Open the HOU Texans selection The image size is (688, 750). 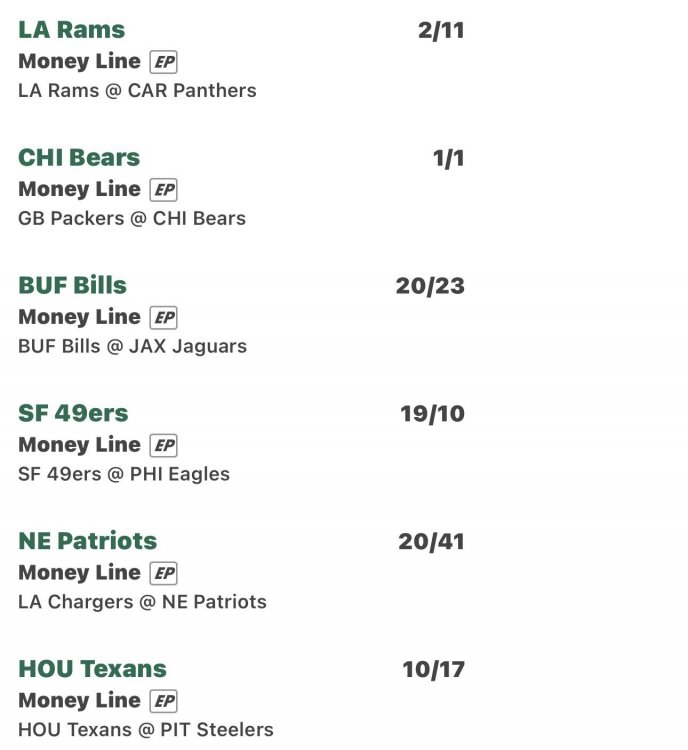[92, 670]
